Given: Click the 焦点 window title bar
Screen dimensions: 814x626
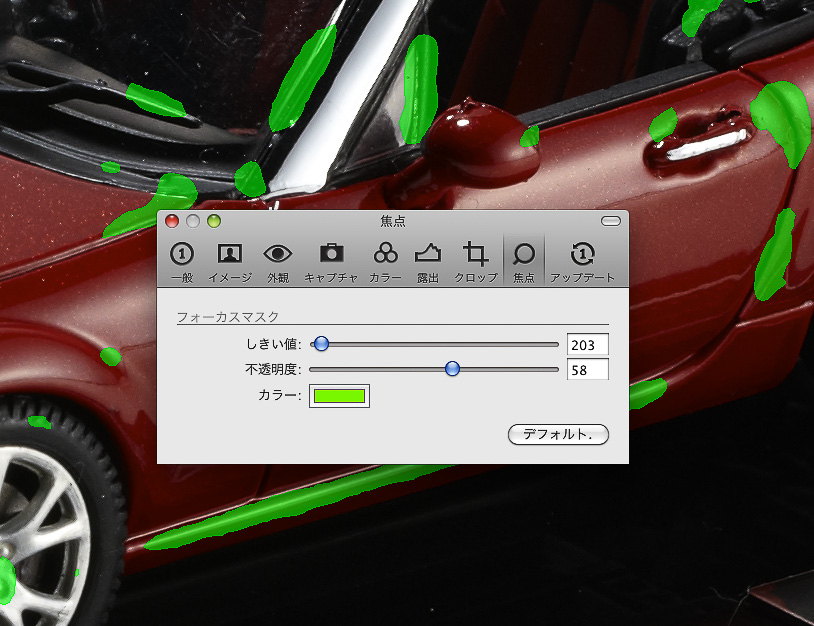Looking at the screenshot, I should pos(393,221).
